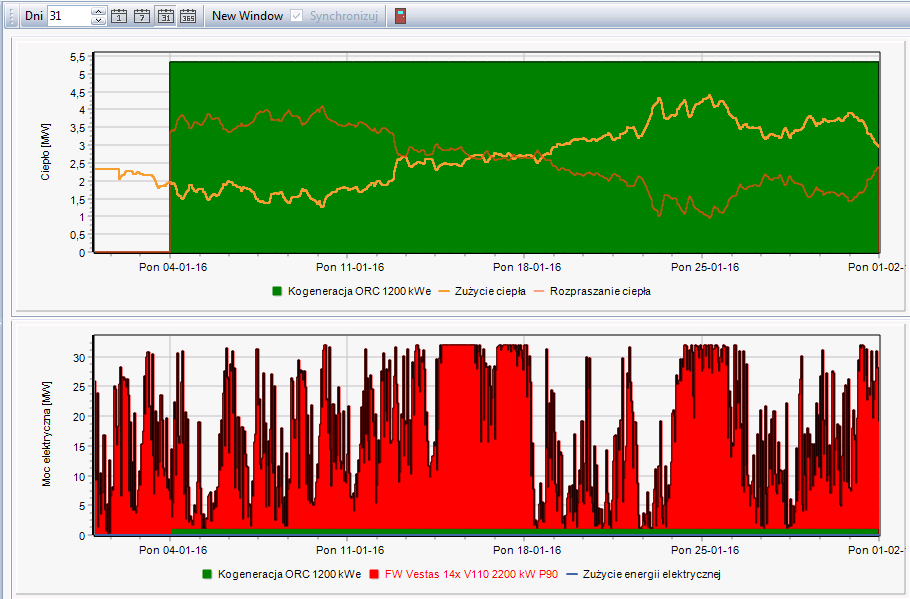
Task: Click Pon 18-01-16 label on heat chart
Action: (527, 267)
